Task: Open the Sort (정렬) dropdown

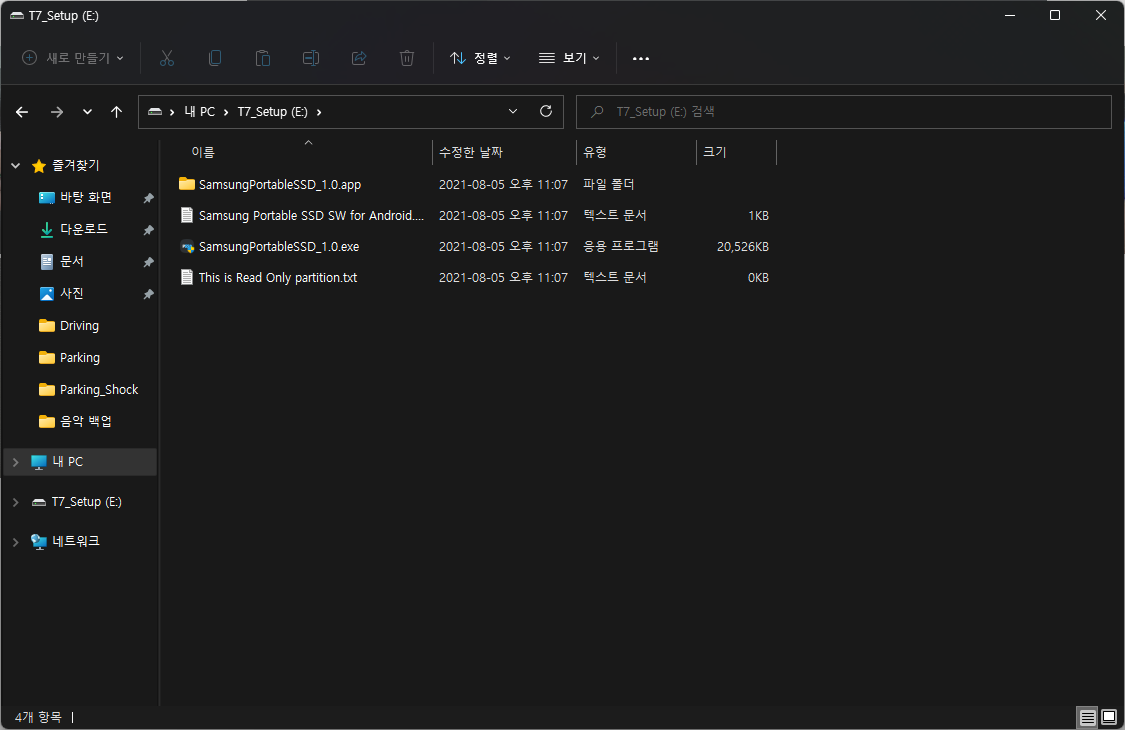Action: click(480, 58)
